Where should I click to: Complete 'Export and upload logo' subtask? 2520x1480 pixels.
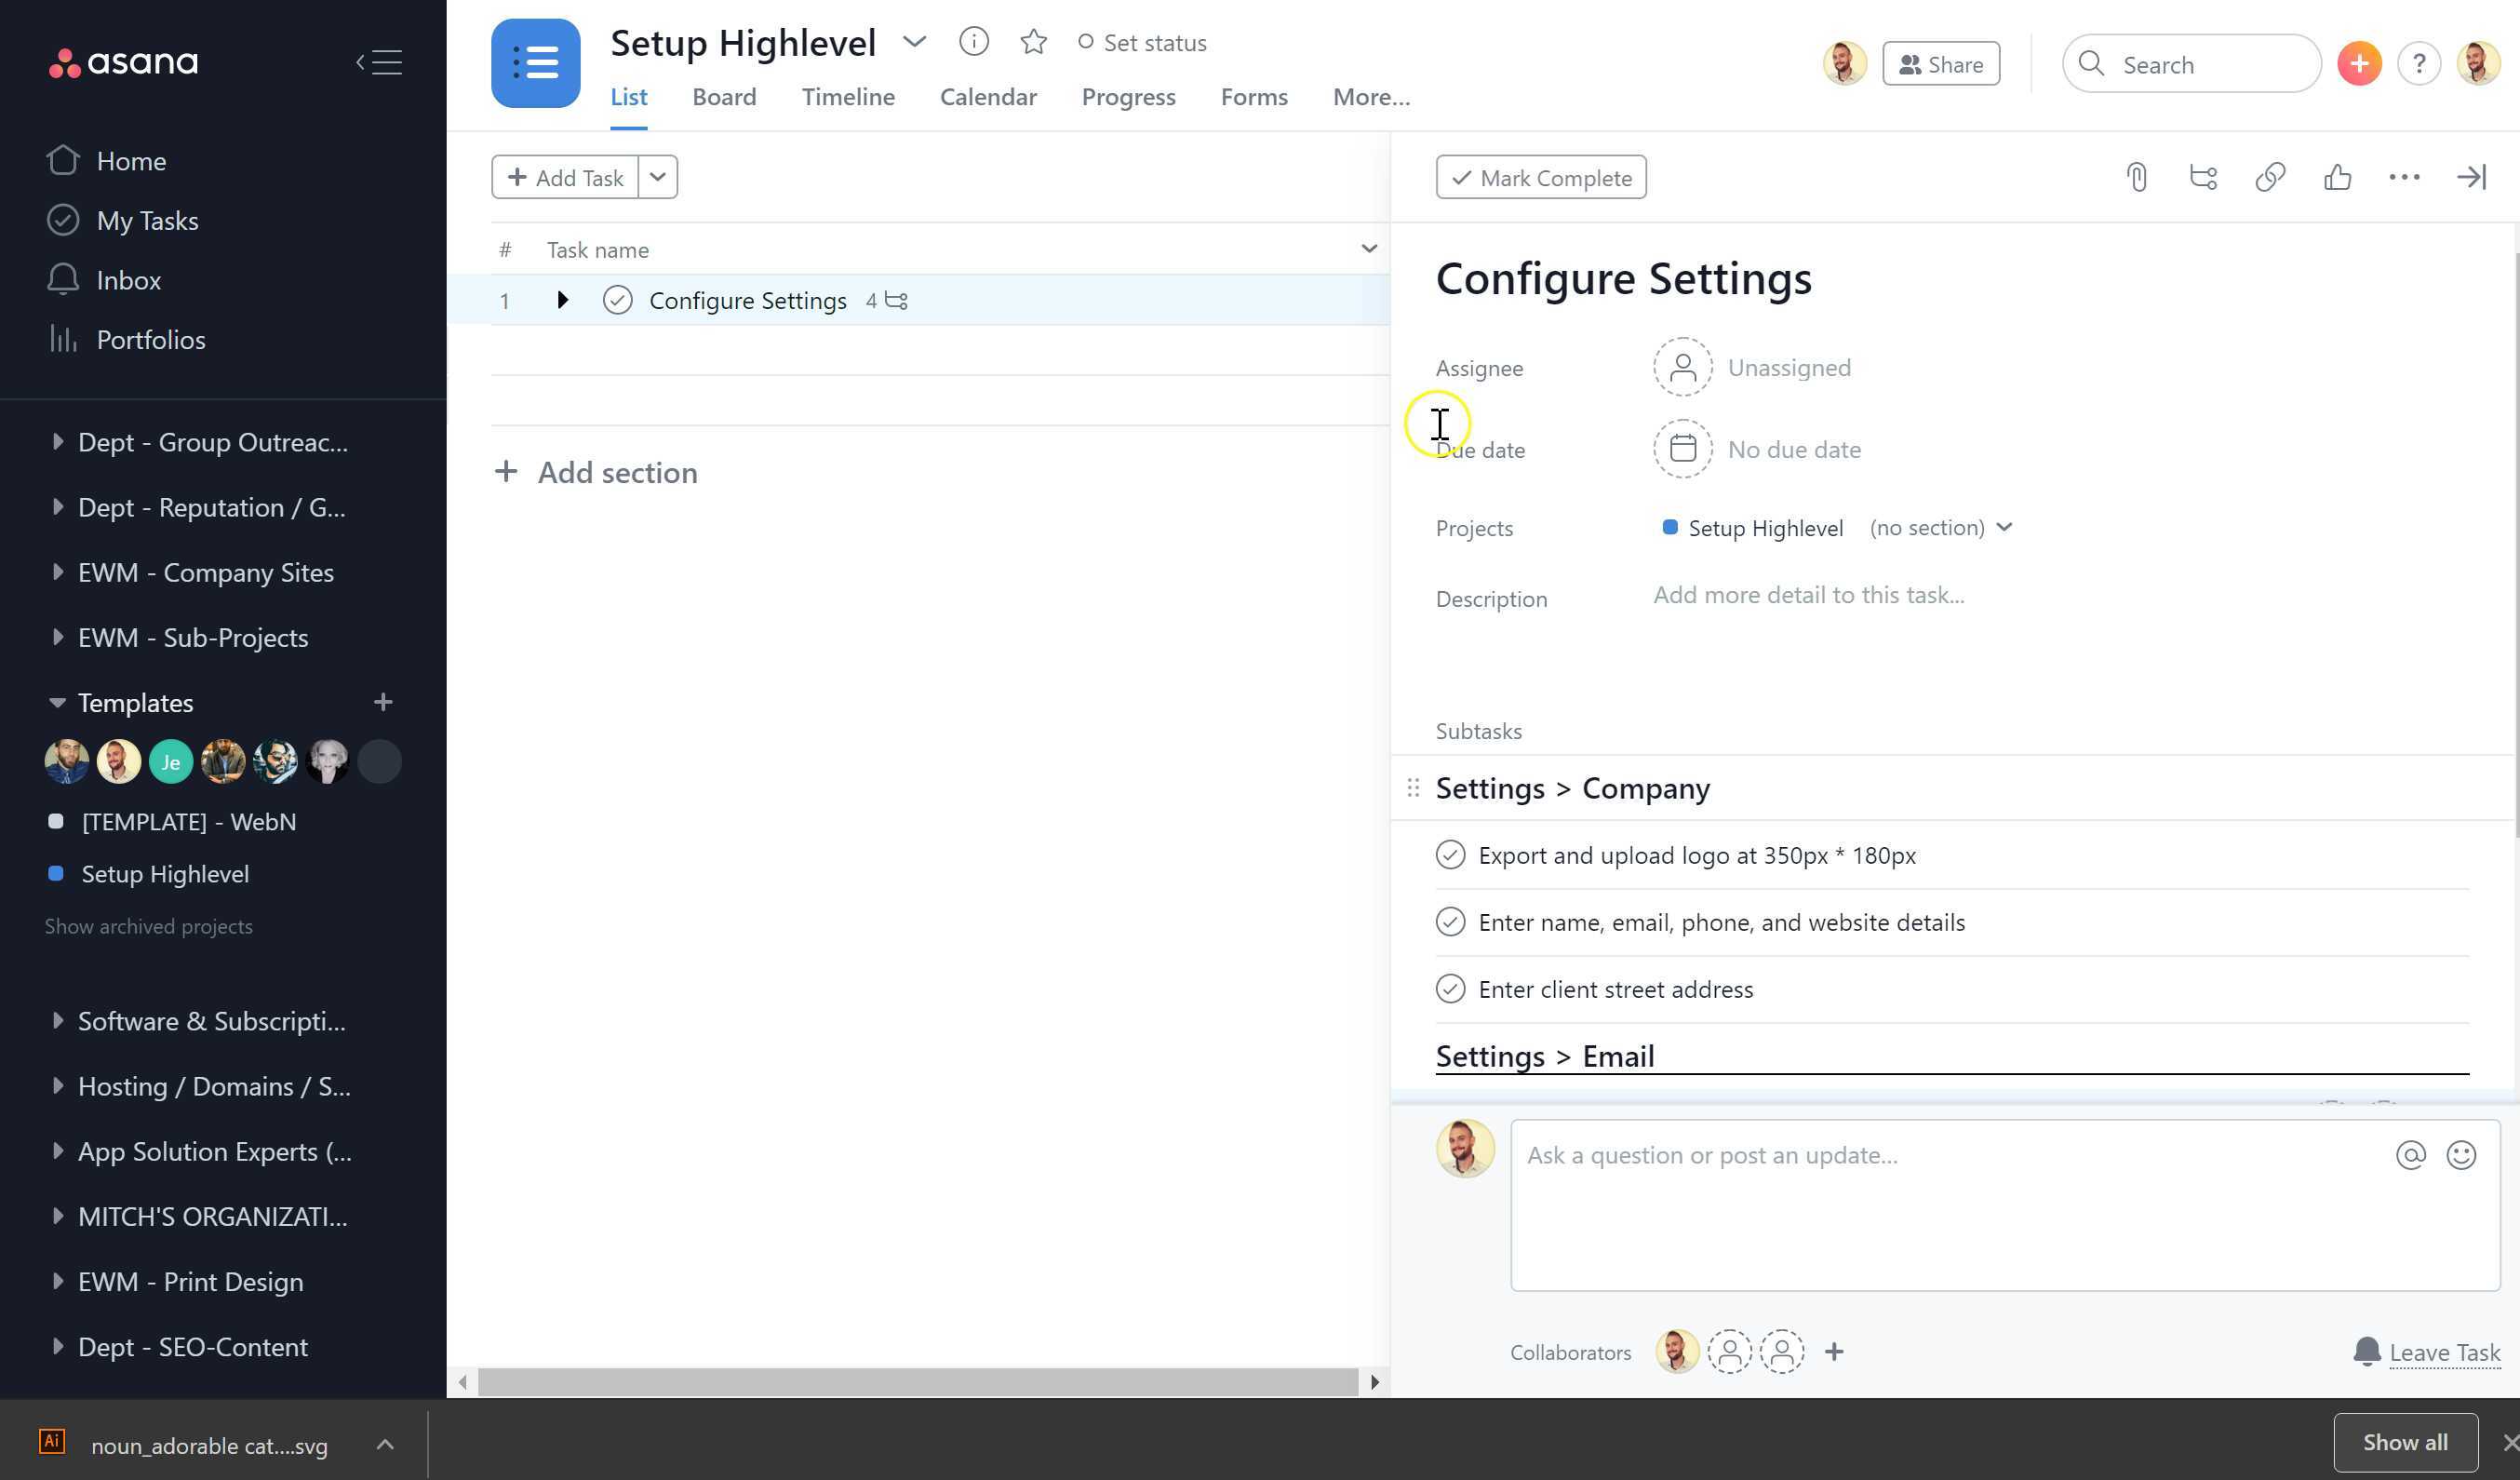[1450, 855]
